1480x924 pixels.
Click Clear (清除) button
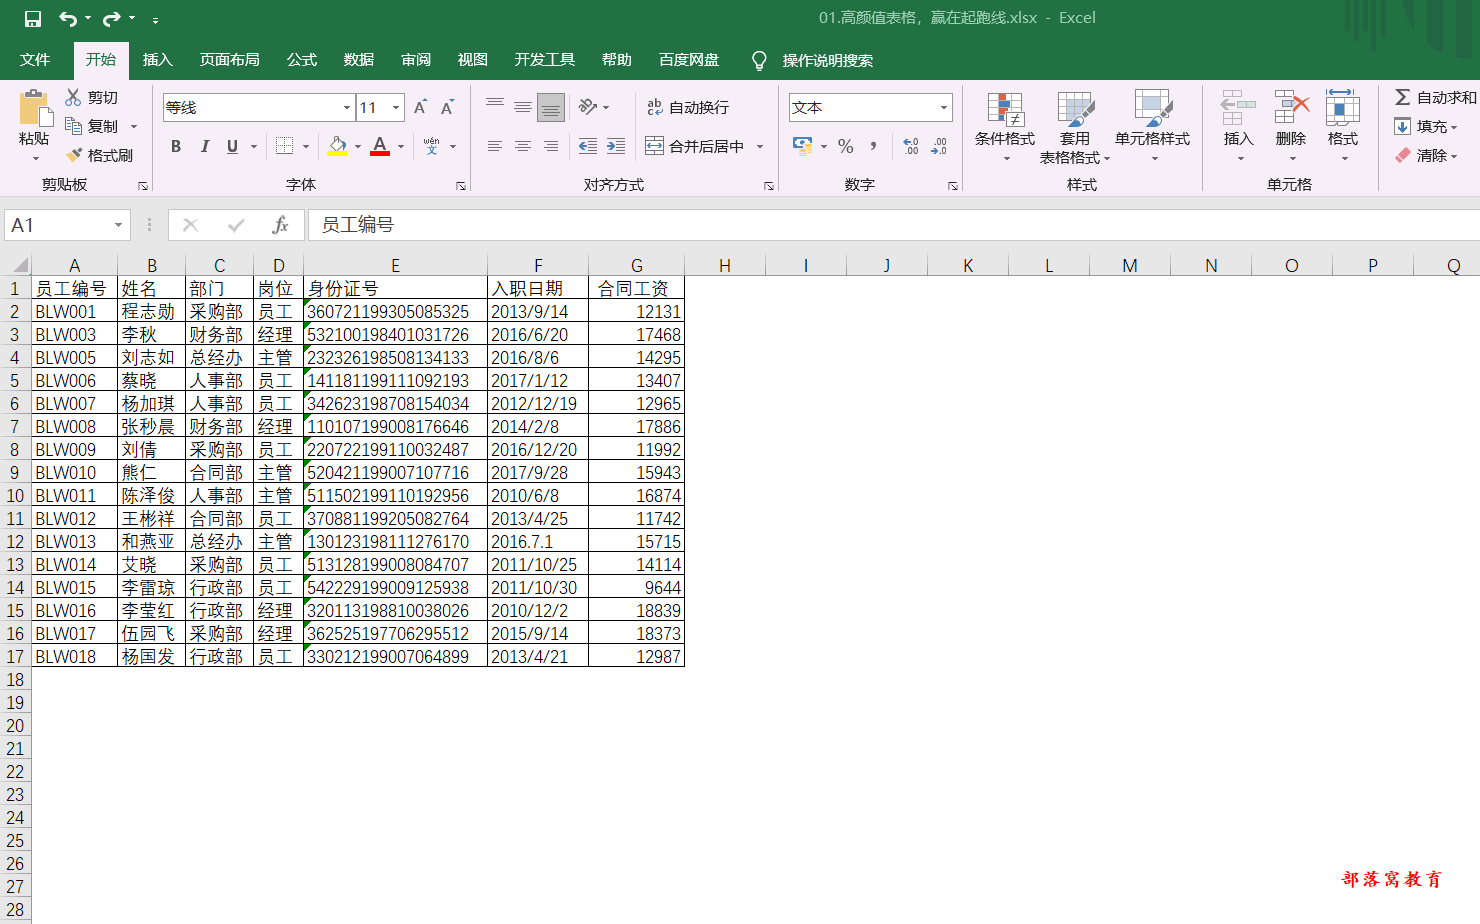[1427, 155]
